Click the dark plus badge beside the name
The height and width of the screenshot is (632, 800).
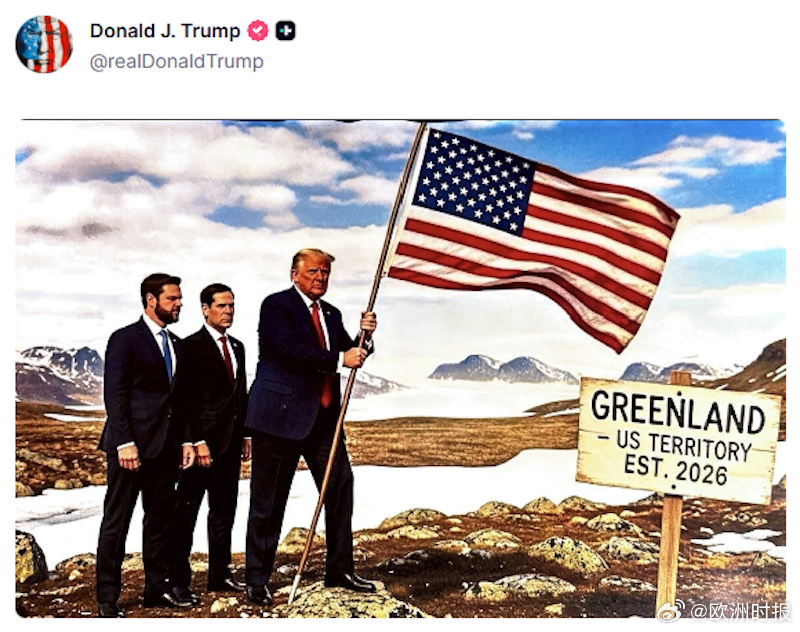click(286, 31)
